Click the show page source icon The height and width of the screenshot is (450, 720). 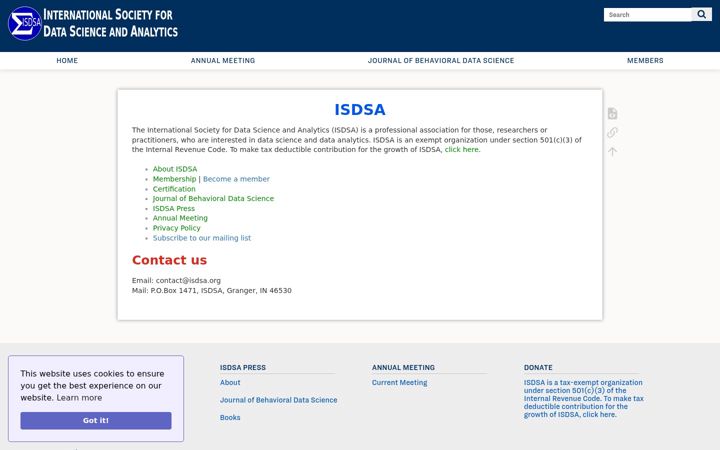pyautogui.click(x=612, y=113)
